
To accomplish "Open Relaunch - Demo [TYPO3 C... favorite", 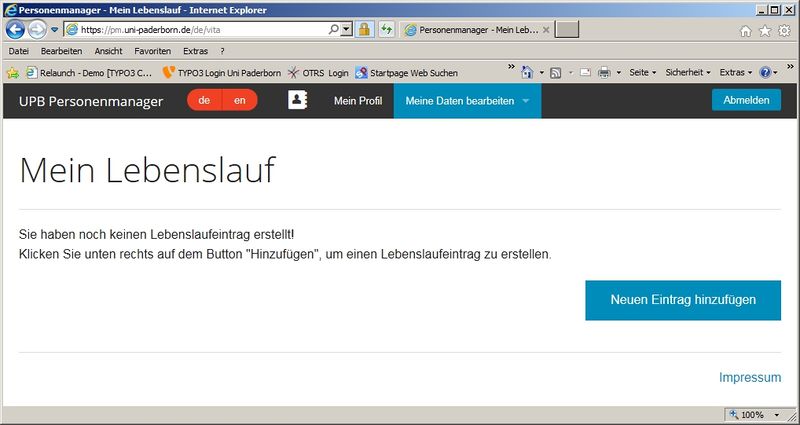I will click(x=90, y=73).
